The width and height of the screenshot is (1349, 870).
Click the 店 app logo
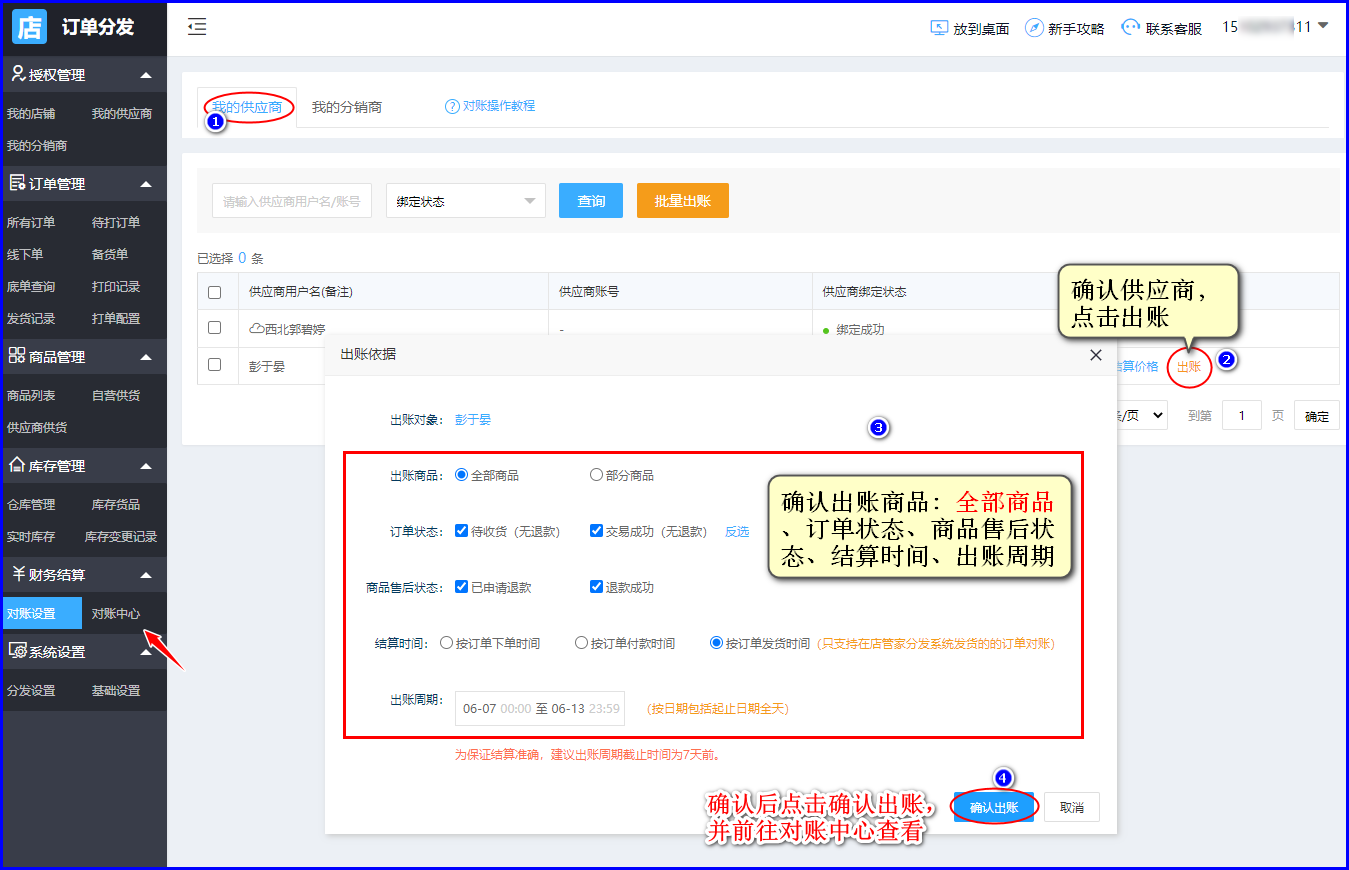pyautogui.click(x=30, y=27)
